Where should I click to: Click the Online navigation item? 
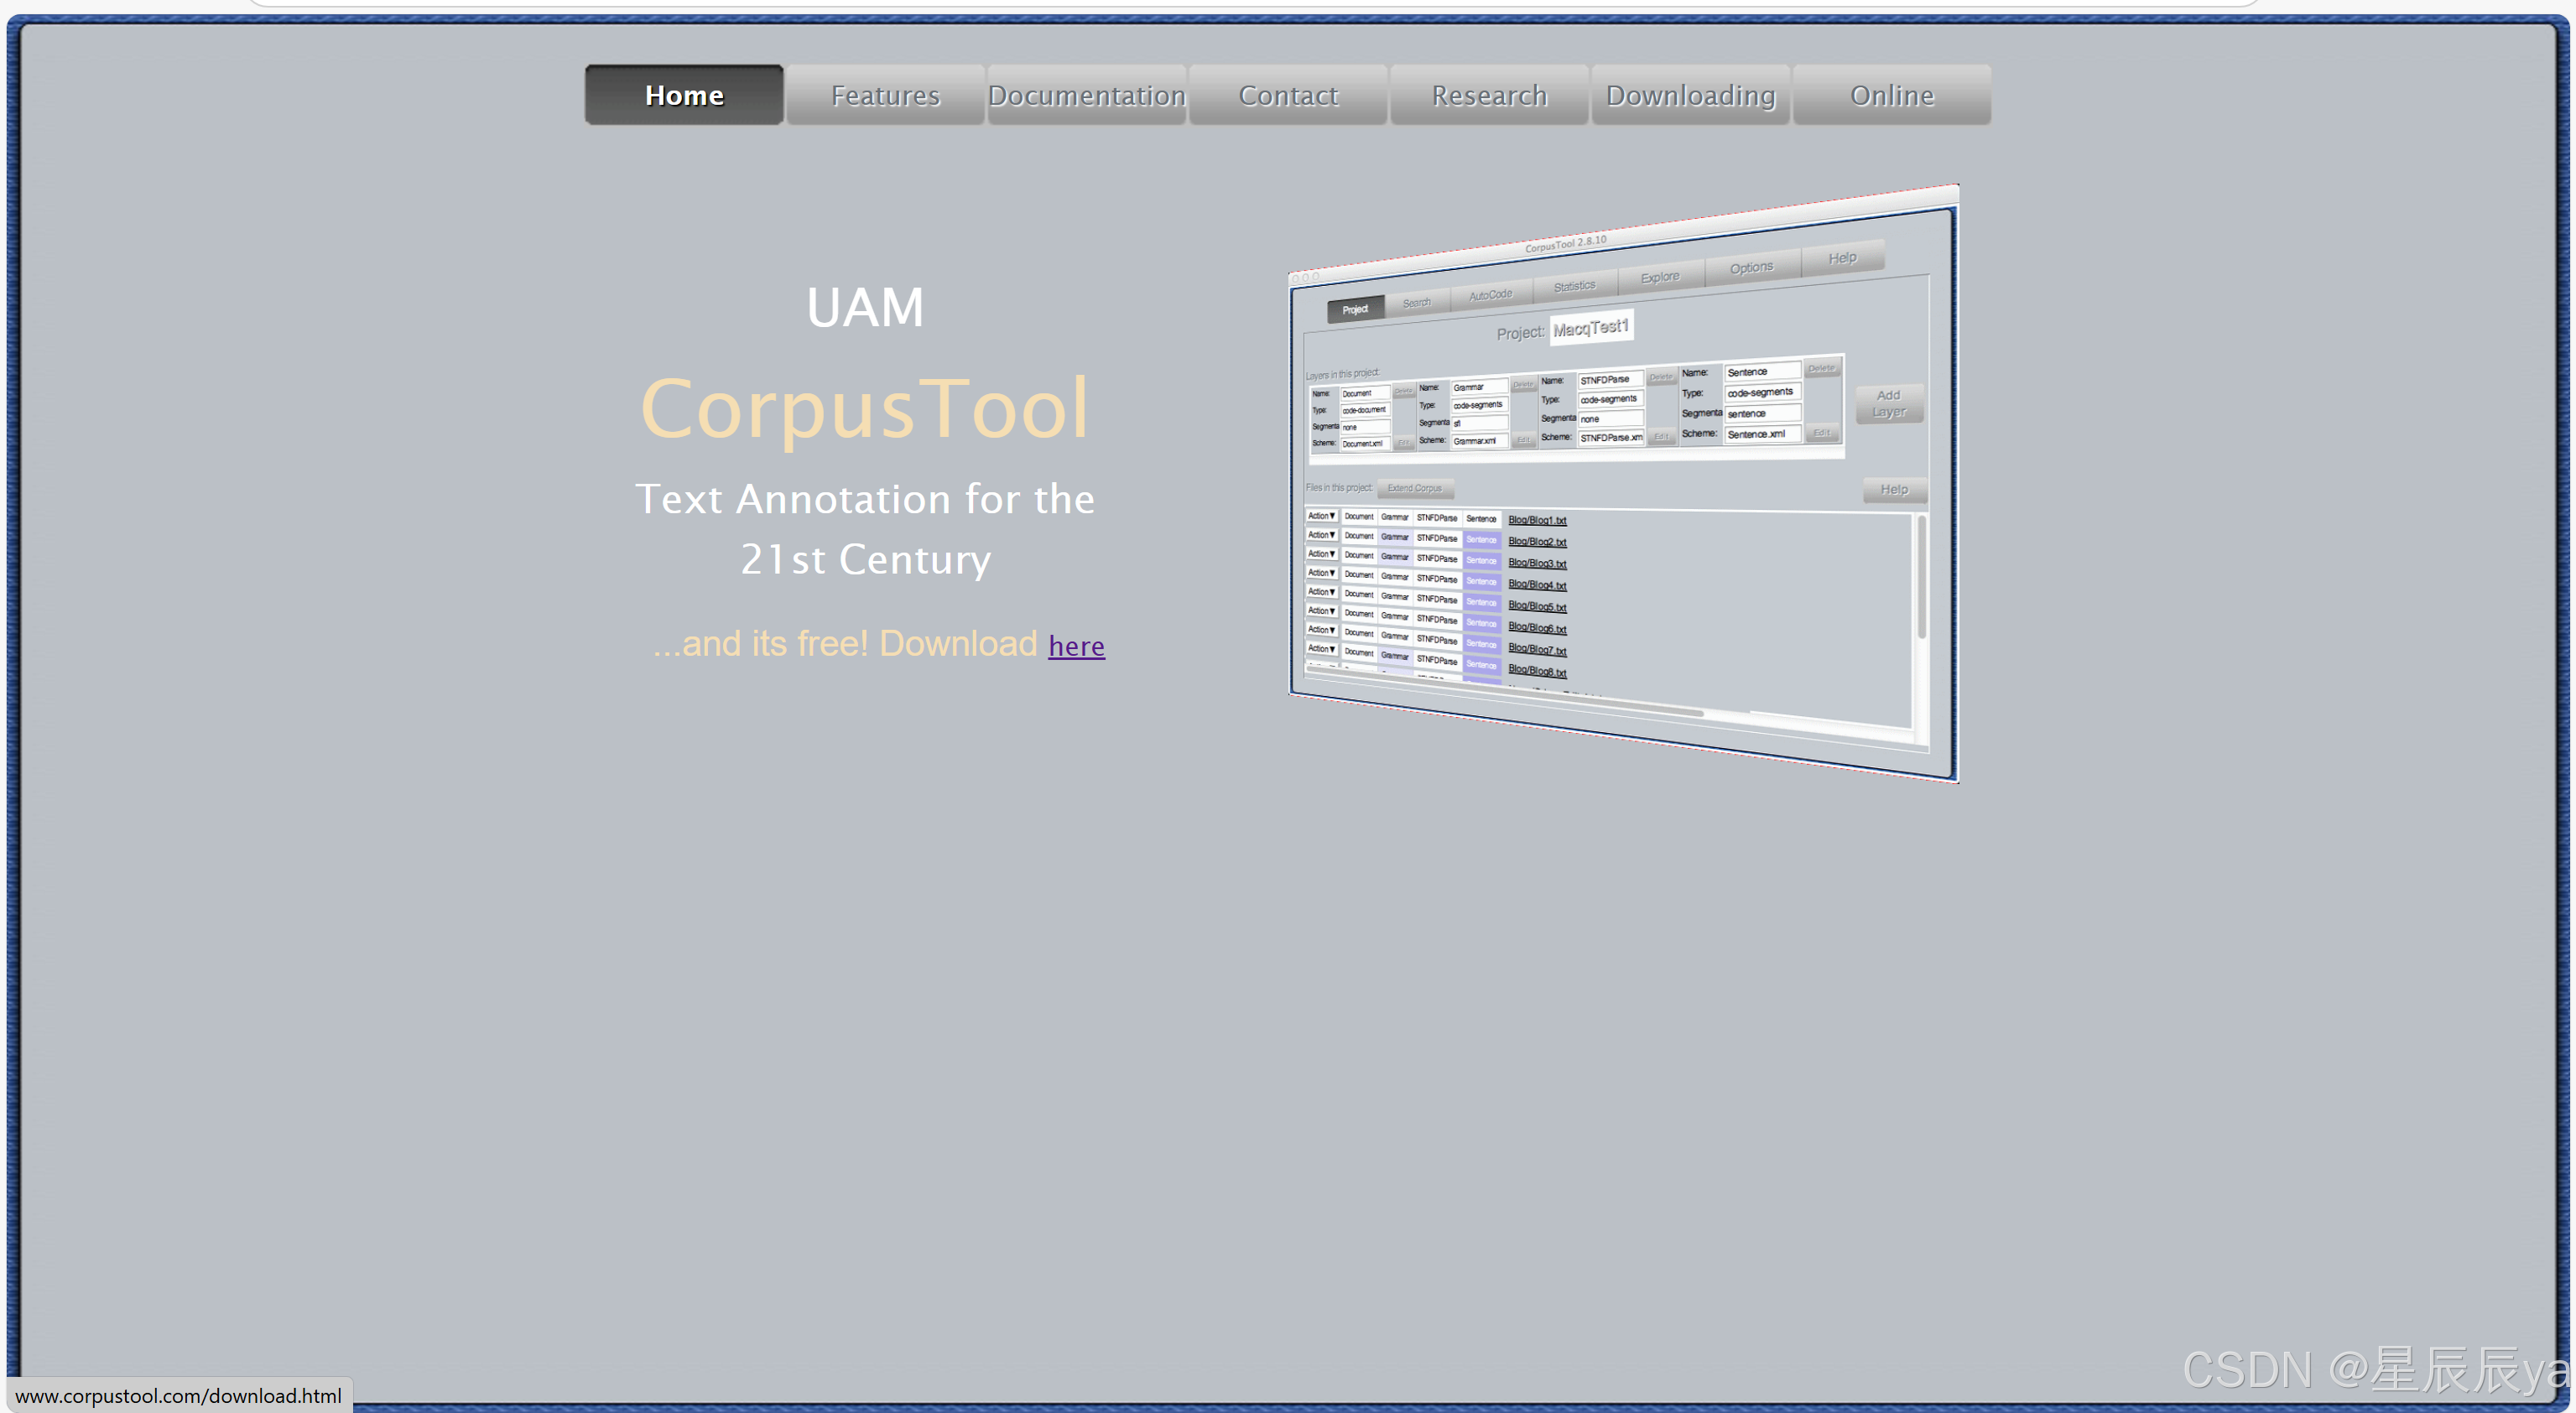pyautogui.click(x=1891, y=95)
